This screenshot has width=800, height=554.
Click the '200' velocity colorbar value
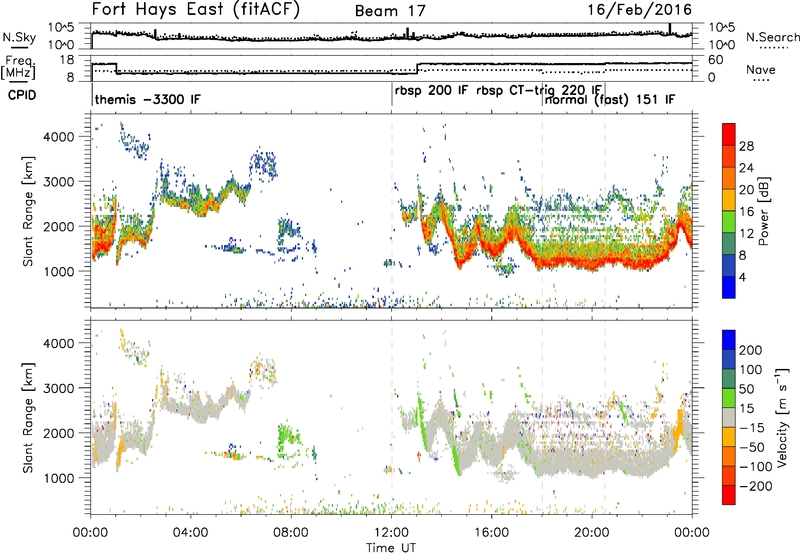(751, 350)
